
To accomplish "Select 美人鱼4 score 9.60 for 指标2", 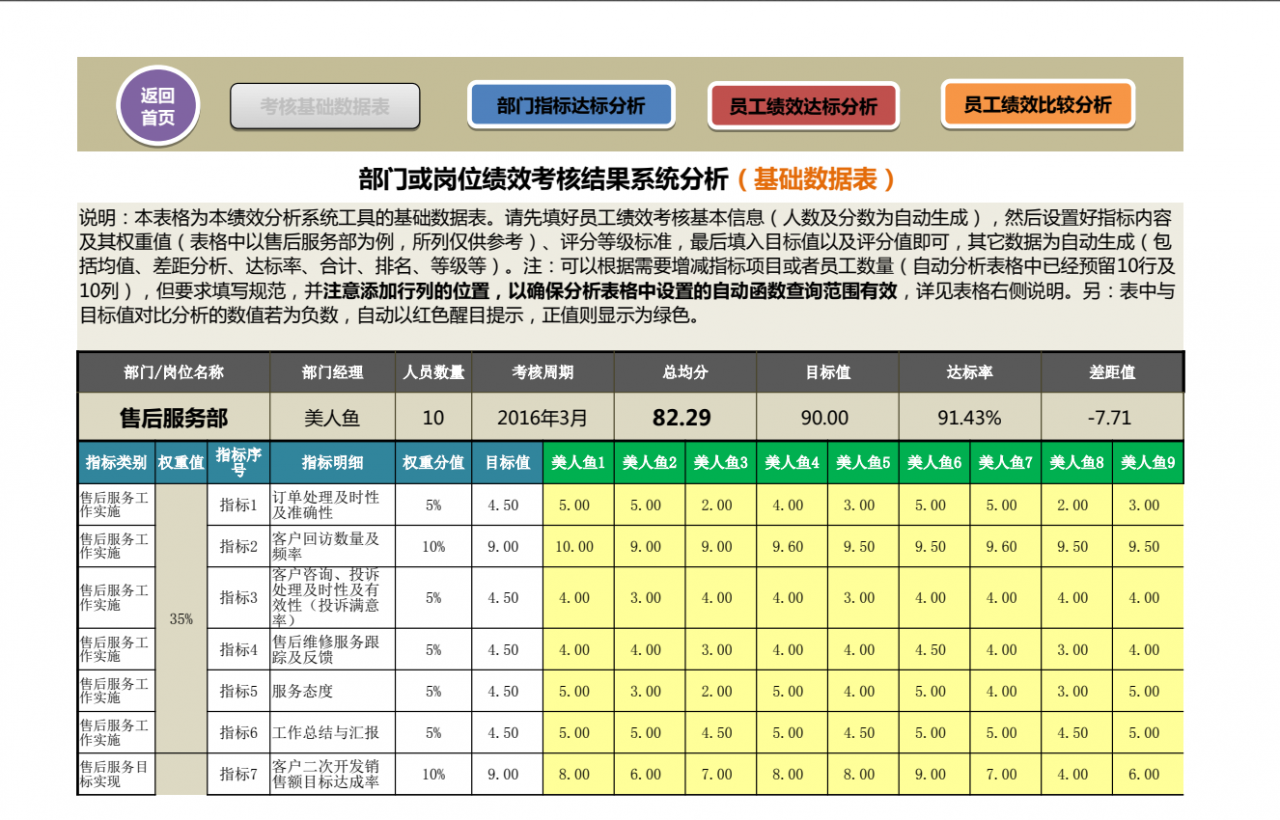I will point(792,546).
